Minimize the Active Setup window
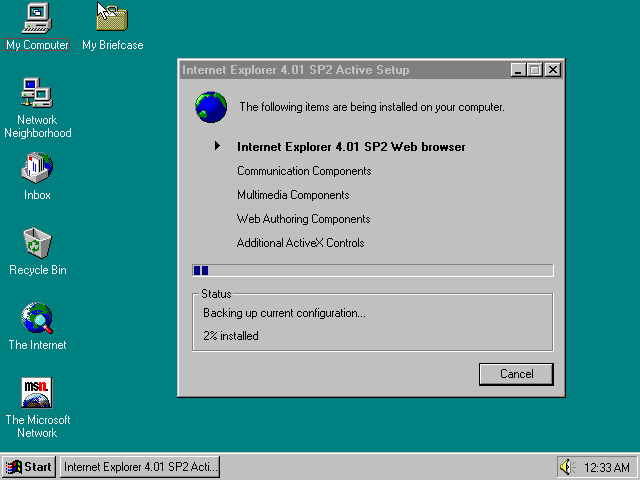The width and height of the screenshot is (640, 480). (x=518, y=70)
